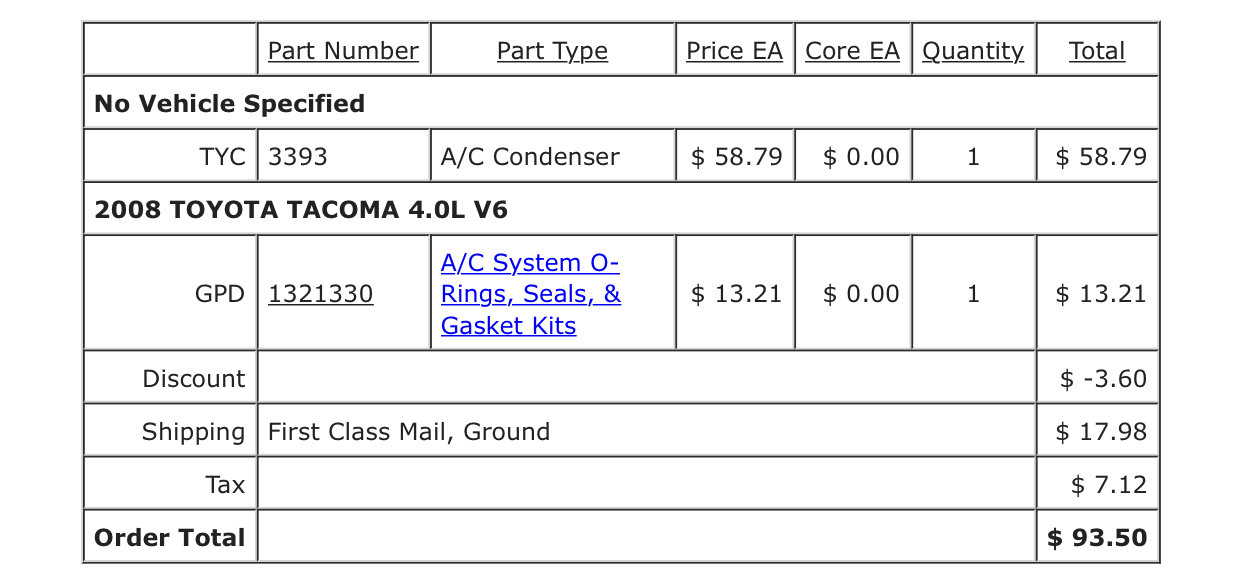Viewport: 1242px width, 584px height.
Task: Open part number 1321330 link
Action: click(321, 294)
